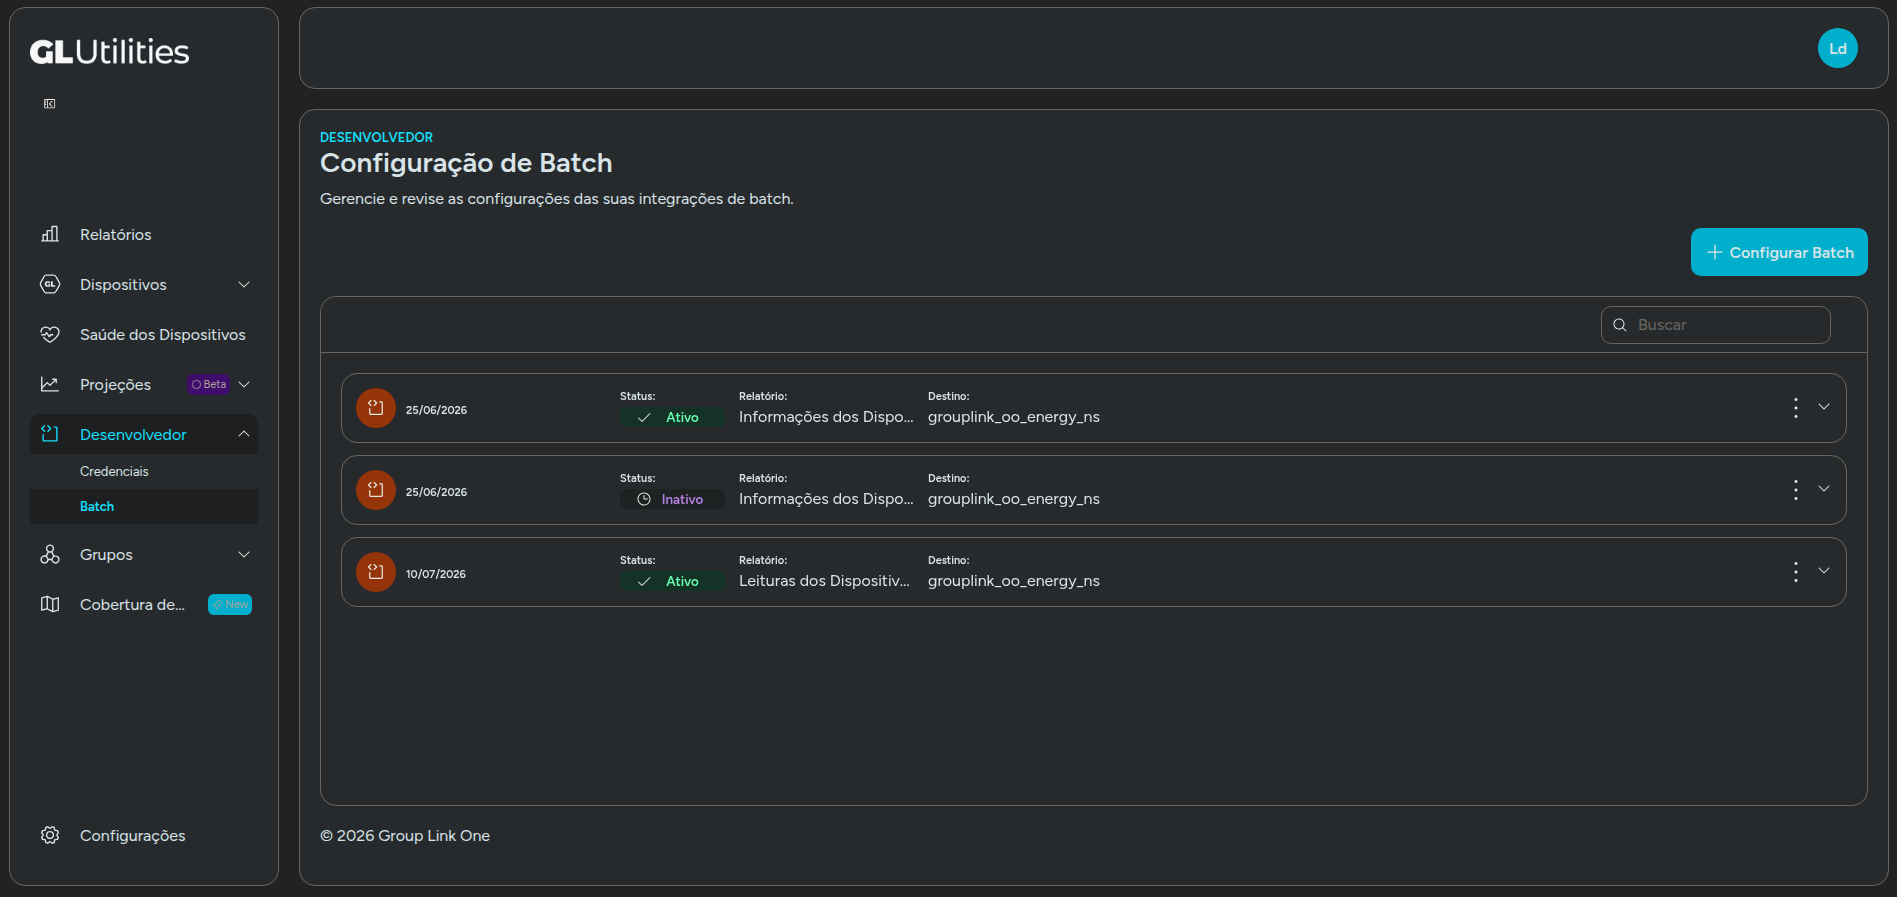Click the Configurações gear icon

coord(50,835)
